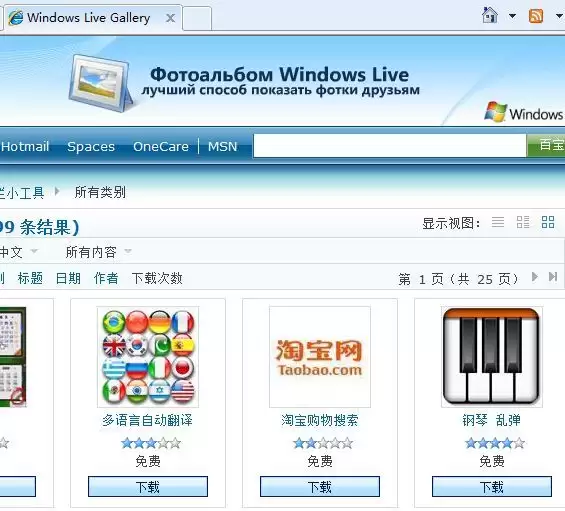Go to next page arrow
Screen dimensions: 565x511
pos(535,277)
